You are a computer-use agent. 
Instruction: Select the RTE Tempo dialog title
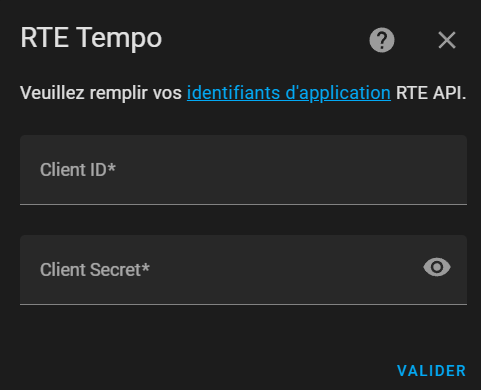pos(91,38)
